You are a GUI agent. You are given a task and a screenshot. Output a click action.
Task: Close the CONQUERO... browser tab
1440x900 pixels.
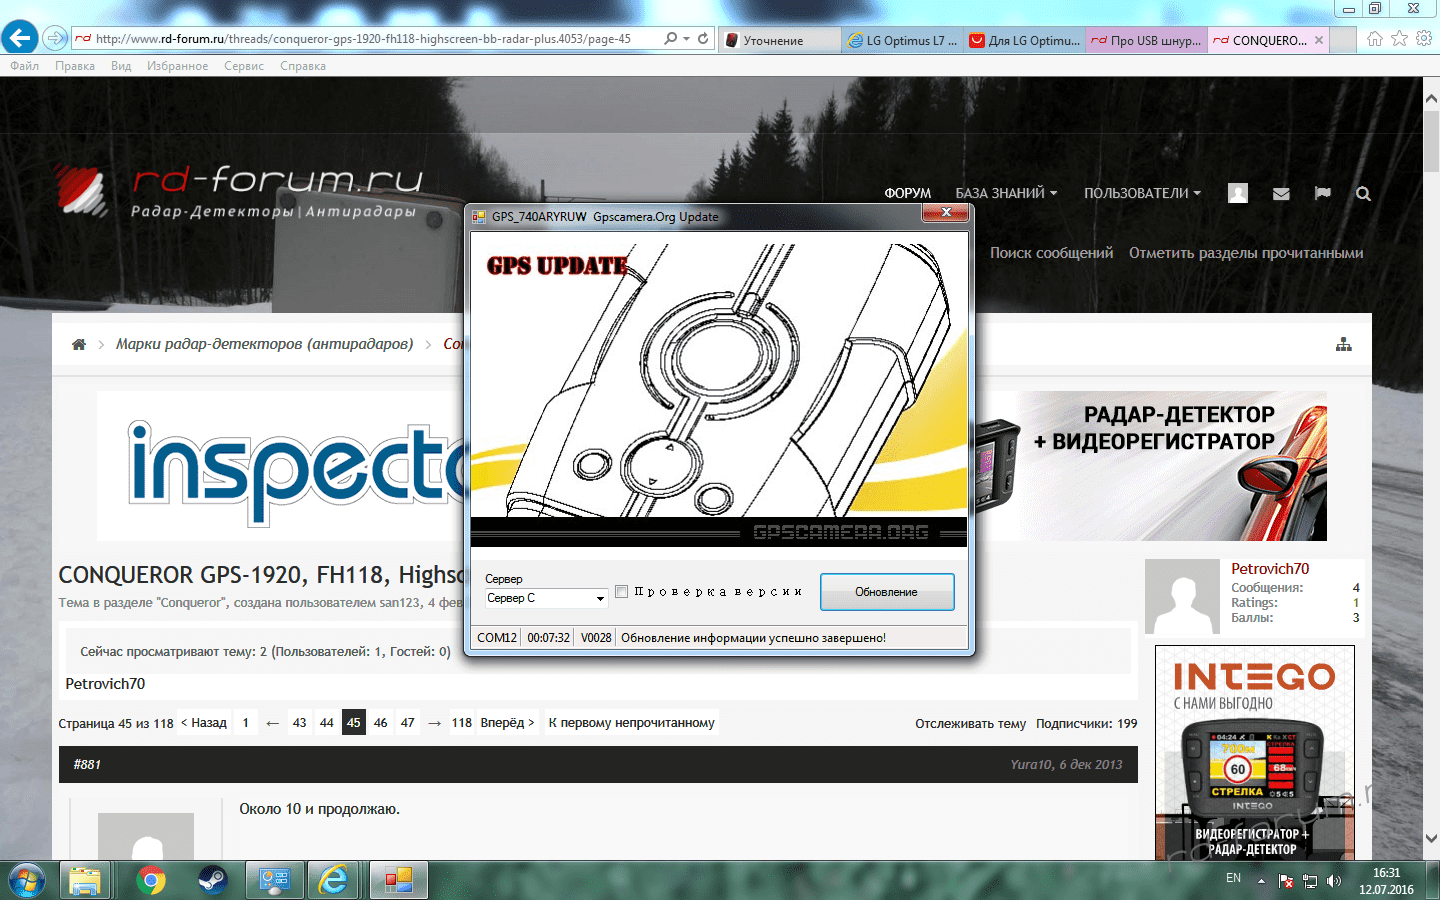pos(1319,40)
